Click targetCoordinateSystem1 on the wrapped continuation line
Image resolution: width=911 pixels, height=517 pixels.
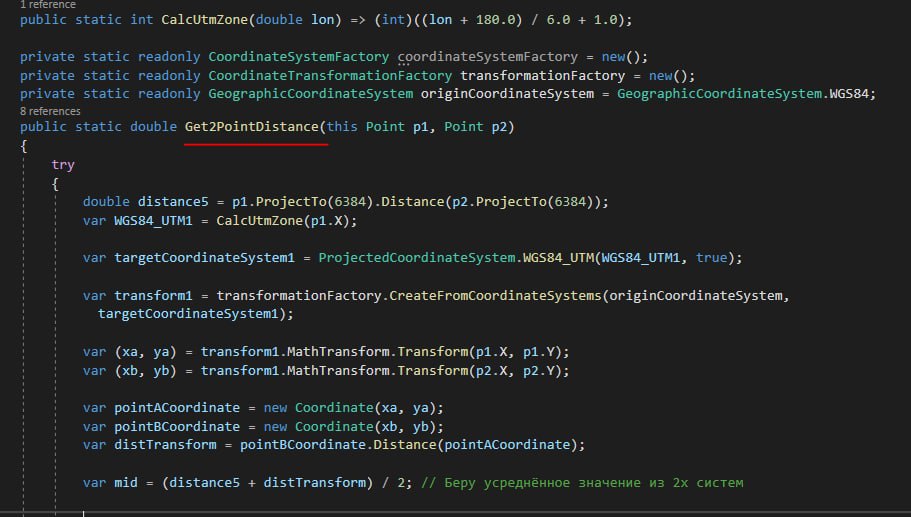tap(188, 314)
